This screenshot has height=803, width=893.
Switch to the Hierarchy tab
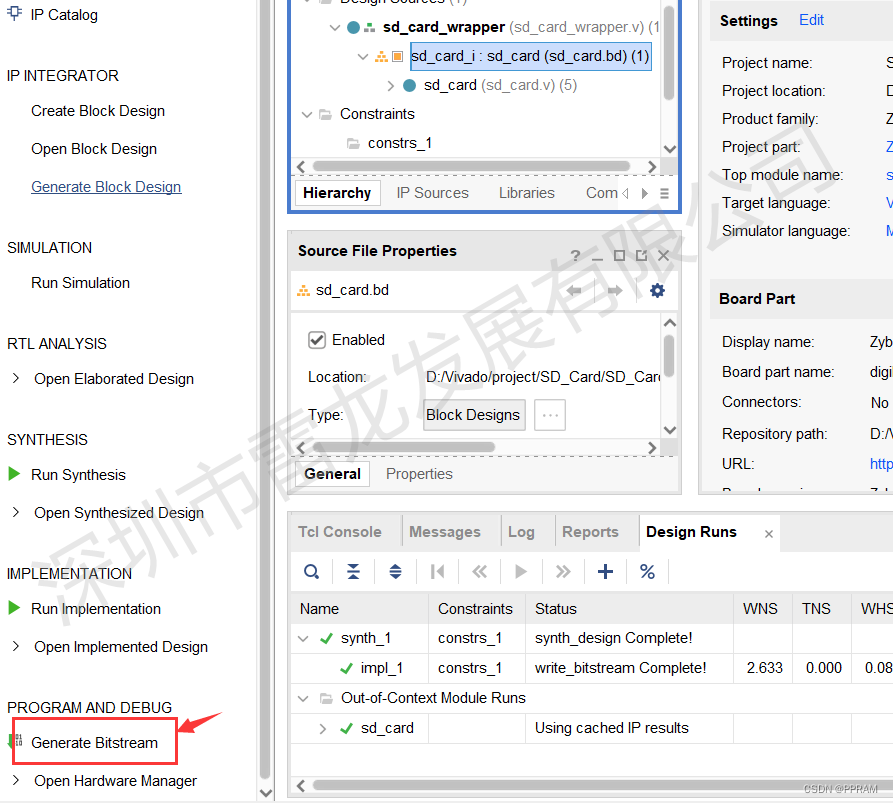click(337, 193)
